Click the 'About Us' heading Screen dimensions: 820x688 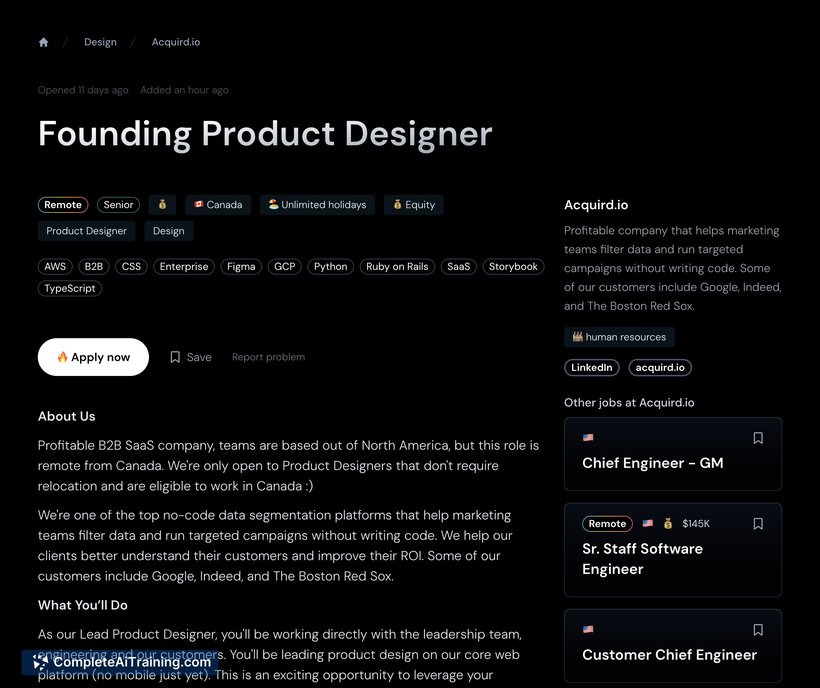66,417
